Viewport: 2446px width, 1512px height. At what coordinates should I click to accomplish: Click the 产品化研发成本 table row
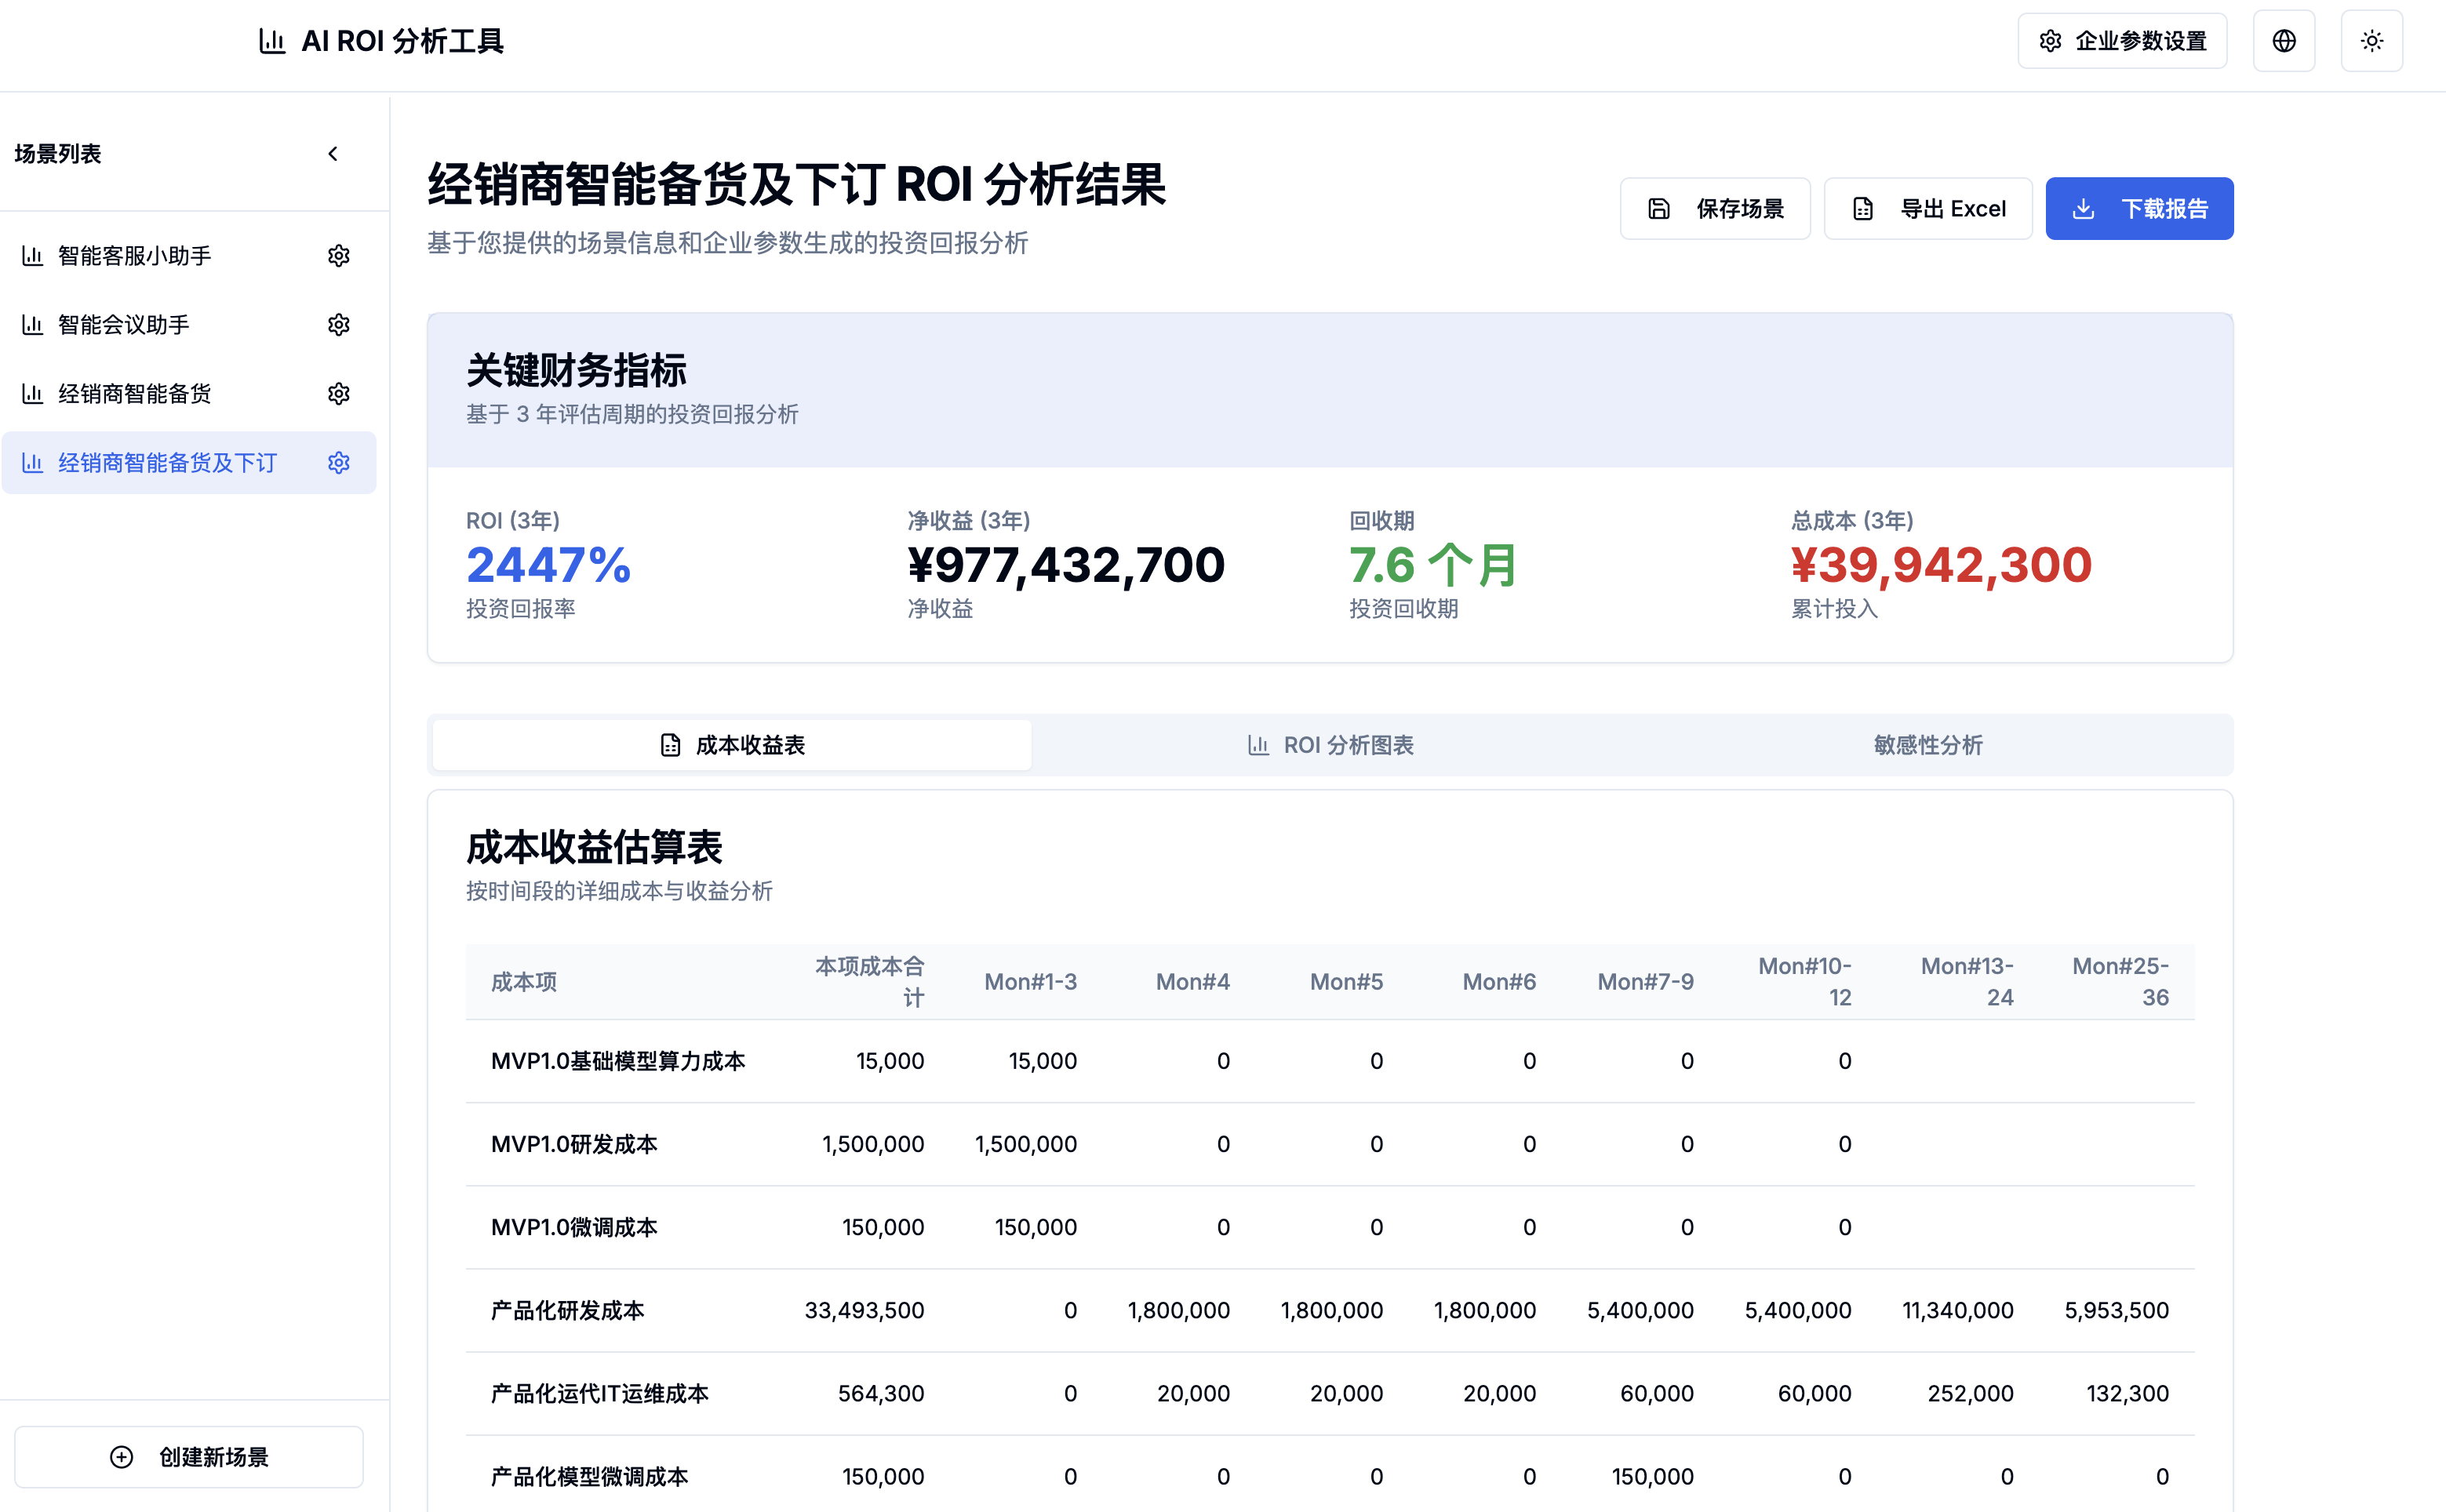[x=567, y=1310]
